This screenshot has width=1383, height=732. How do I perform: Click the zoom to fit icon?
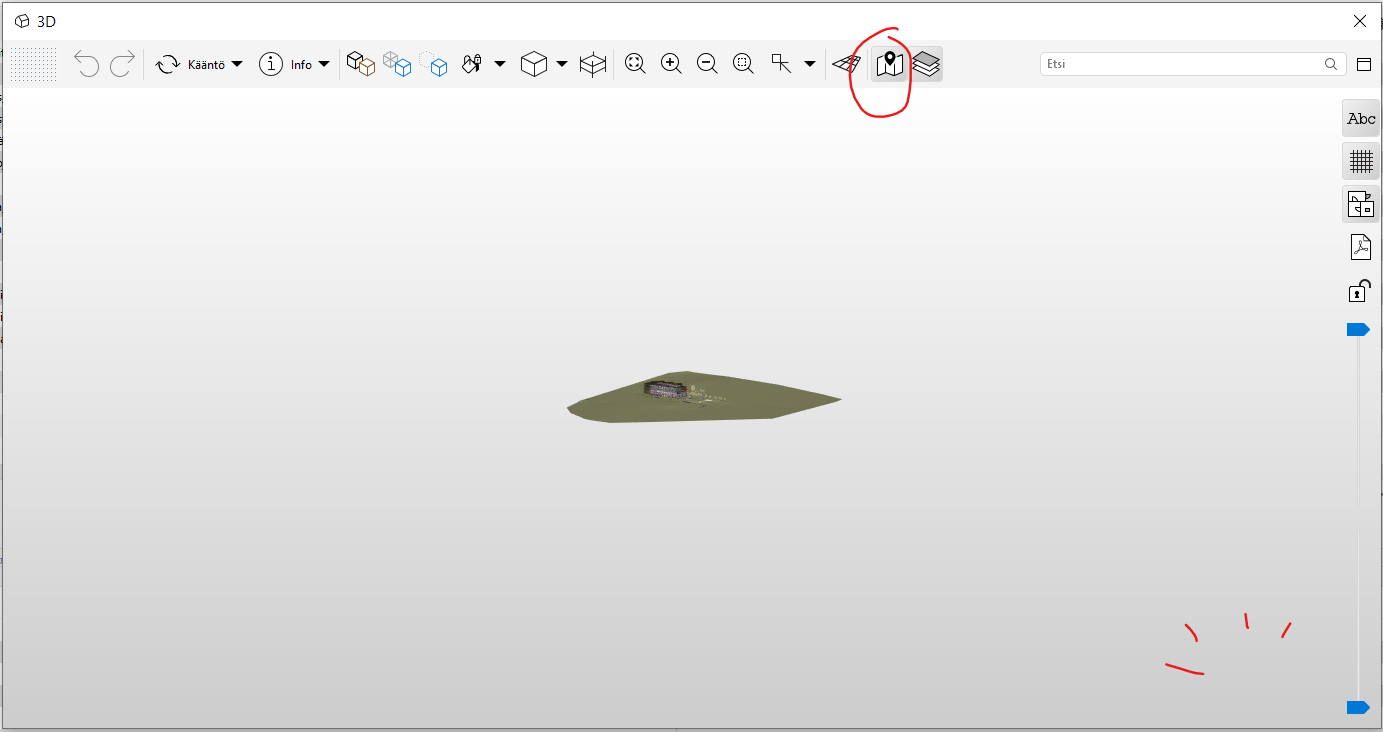tap(635, 64)
